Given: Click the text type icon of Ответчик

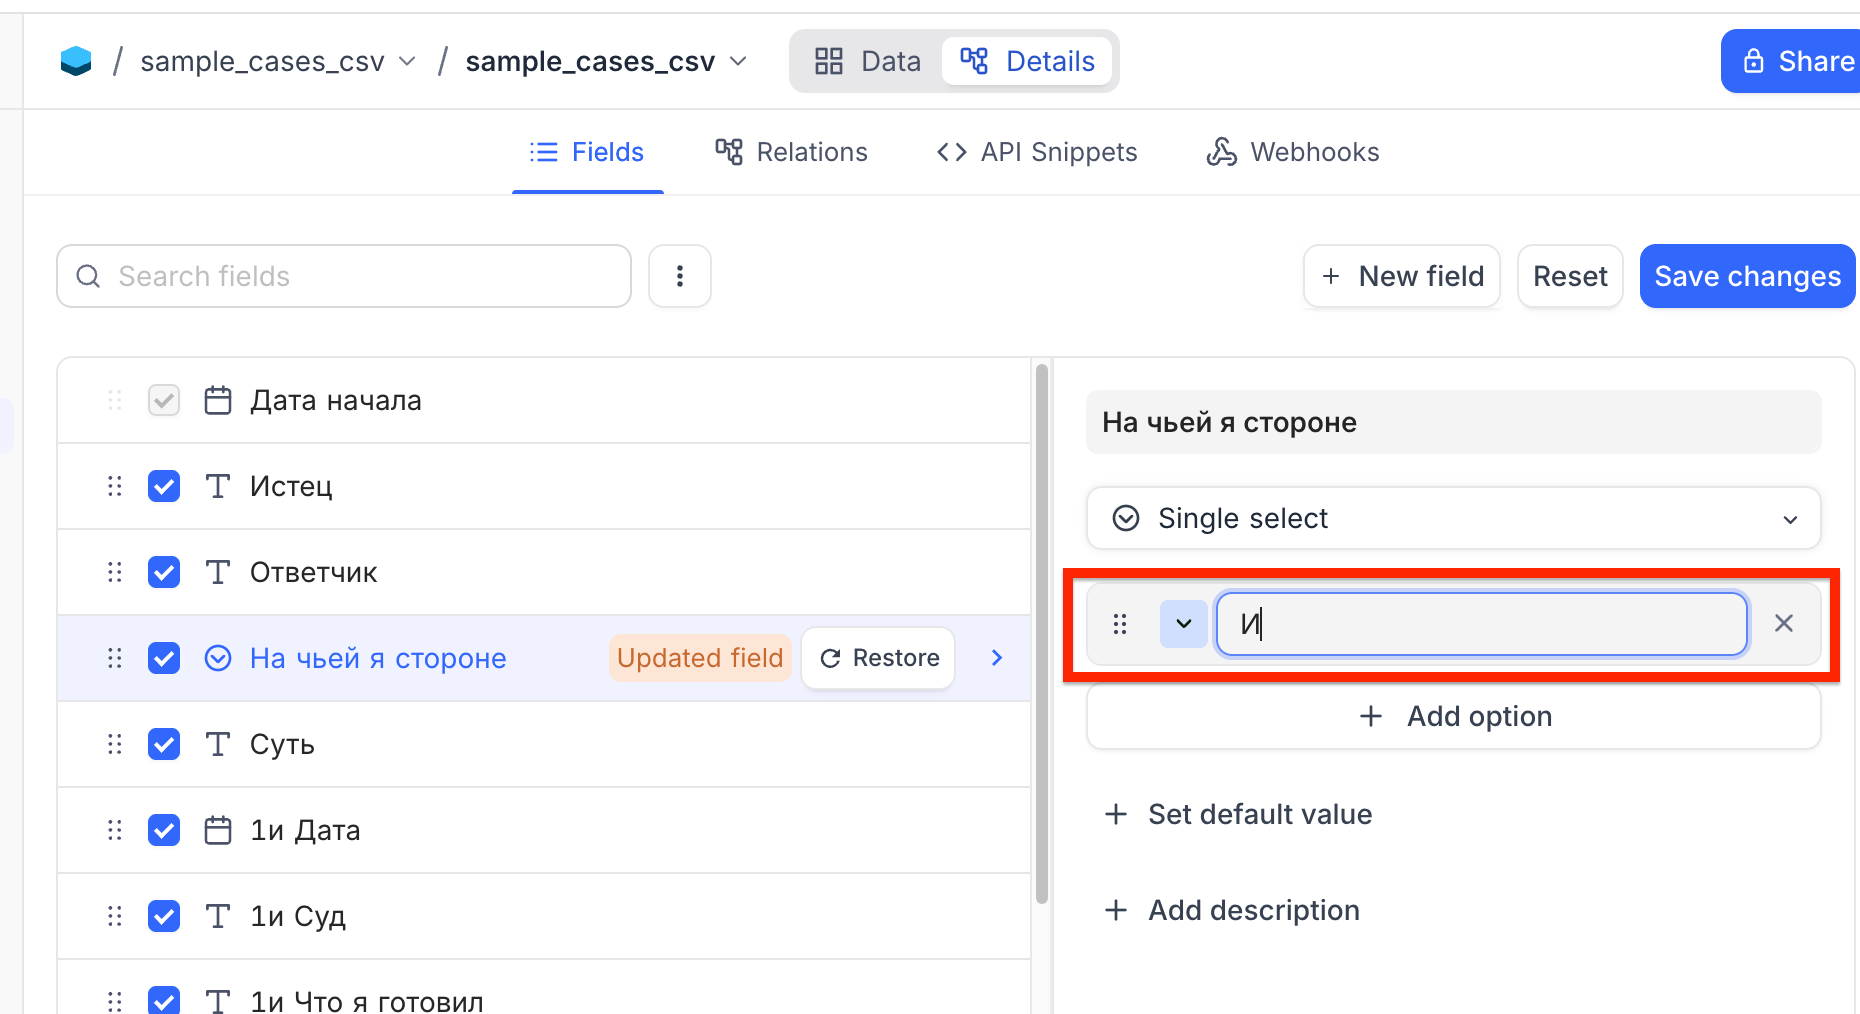Looking at the screenshot, I should 218,572.
